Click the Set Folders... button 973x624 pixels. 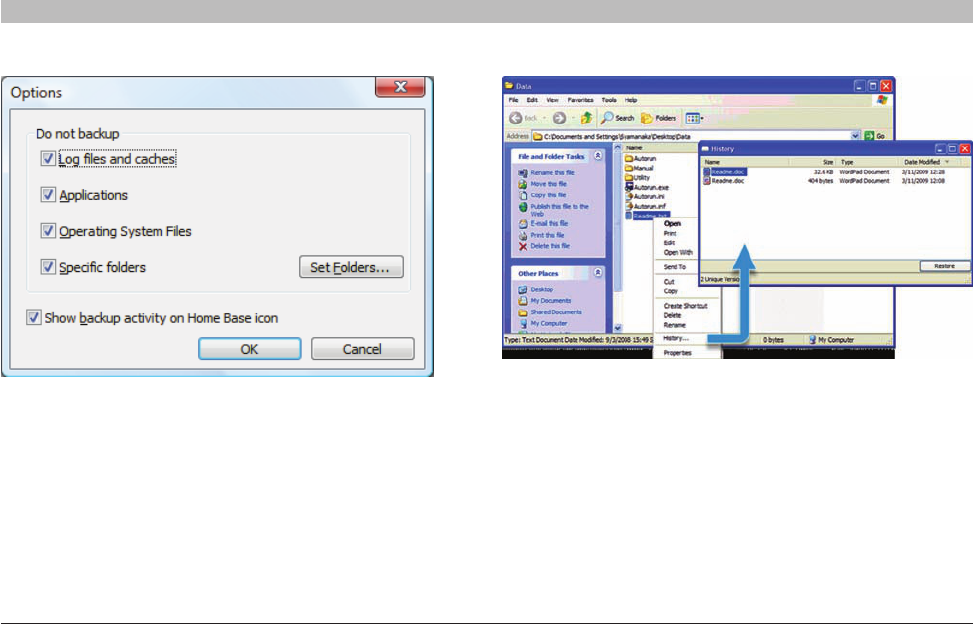[x=351, y=267]
